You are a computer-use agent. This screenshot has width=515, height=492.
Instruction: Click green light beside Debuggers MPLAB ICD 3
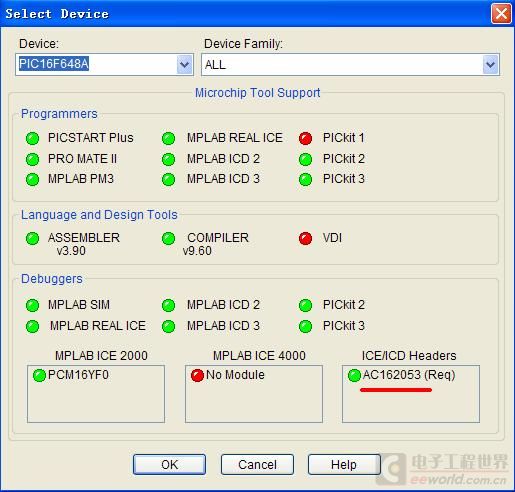(x=168, y=326)
